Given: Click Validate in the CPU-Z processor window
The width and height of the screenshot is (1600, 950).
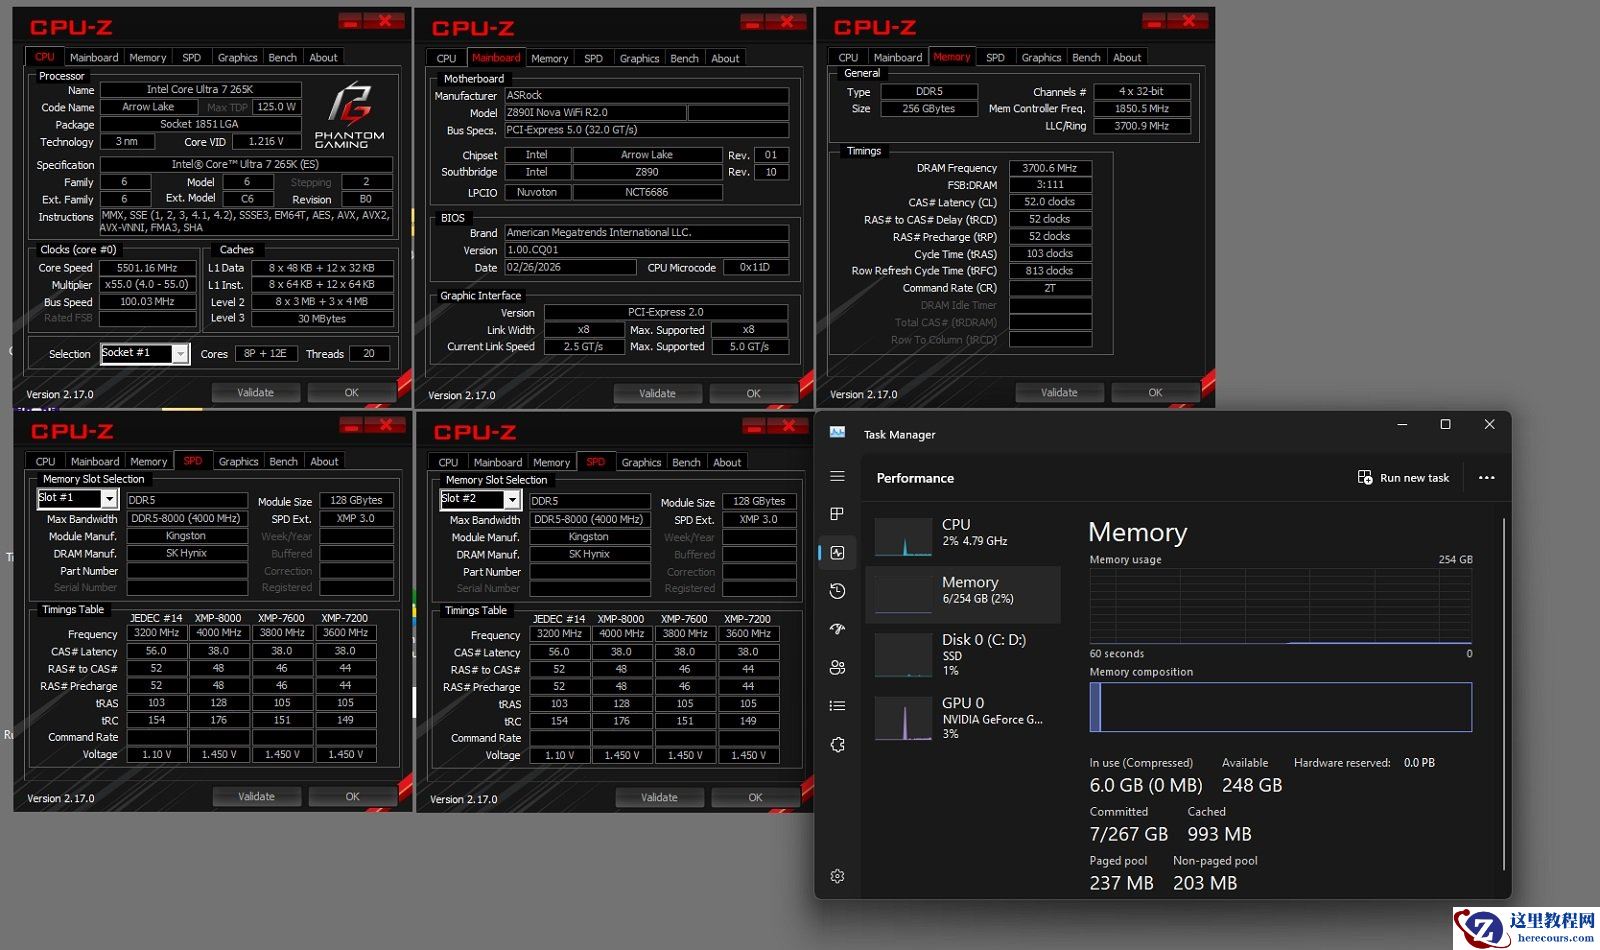Looking at the screenshot, I should (x=255, y=392).
